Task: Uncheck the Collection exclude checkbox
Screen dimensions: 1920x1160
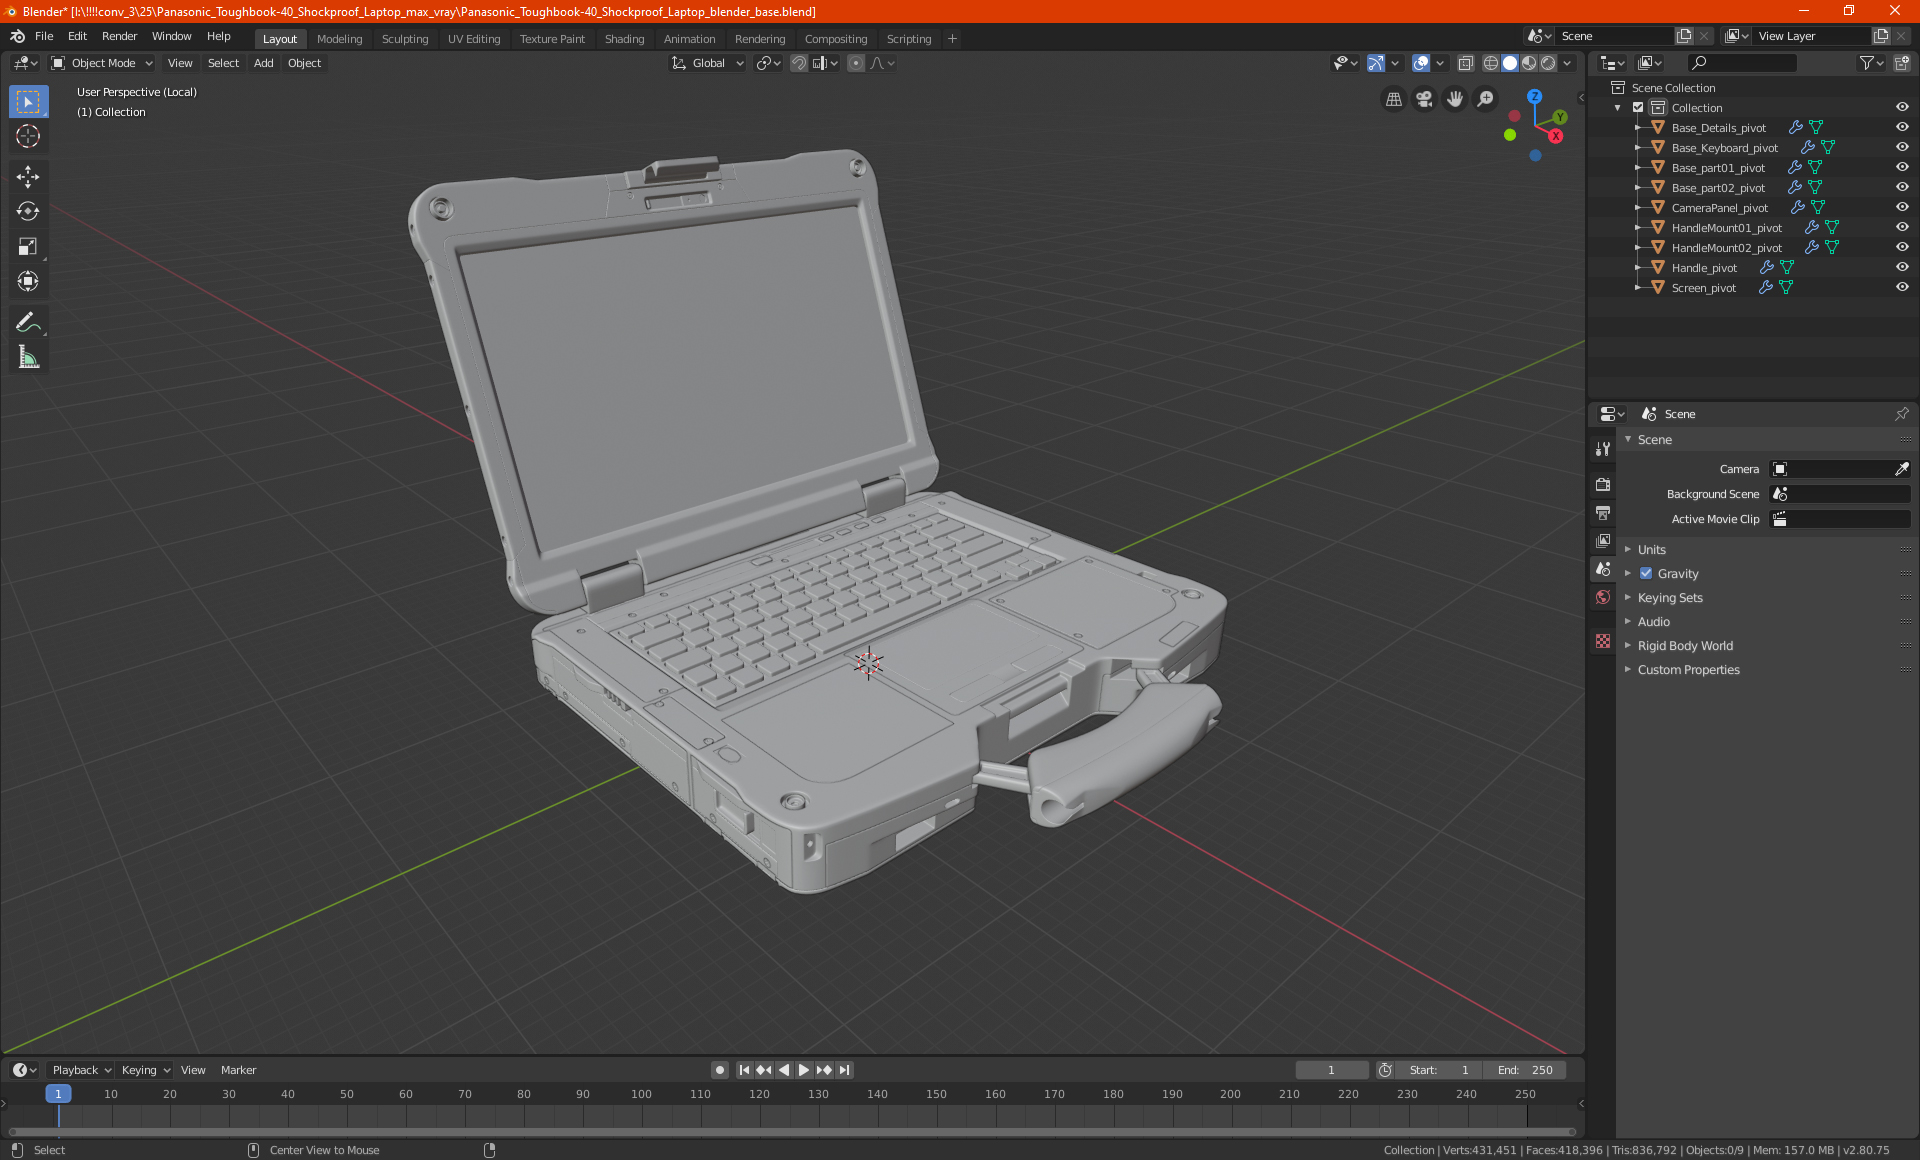Action: (1638, 107)
